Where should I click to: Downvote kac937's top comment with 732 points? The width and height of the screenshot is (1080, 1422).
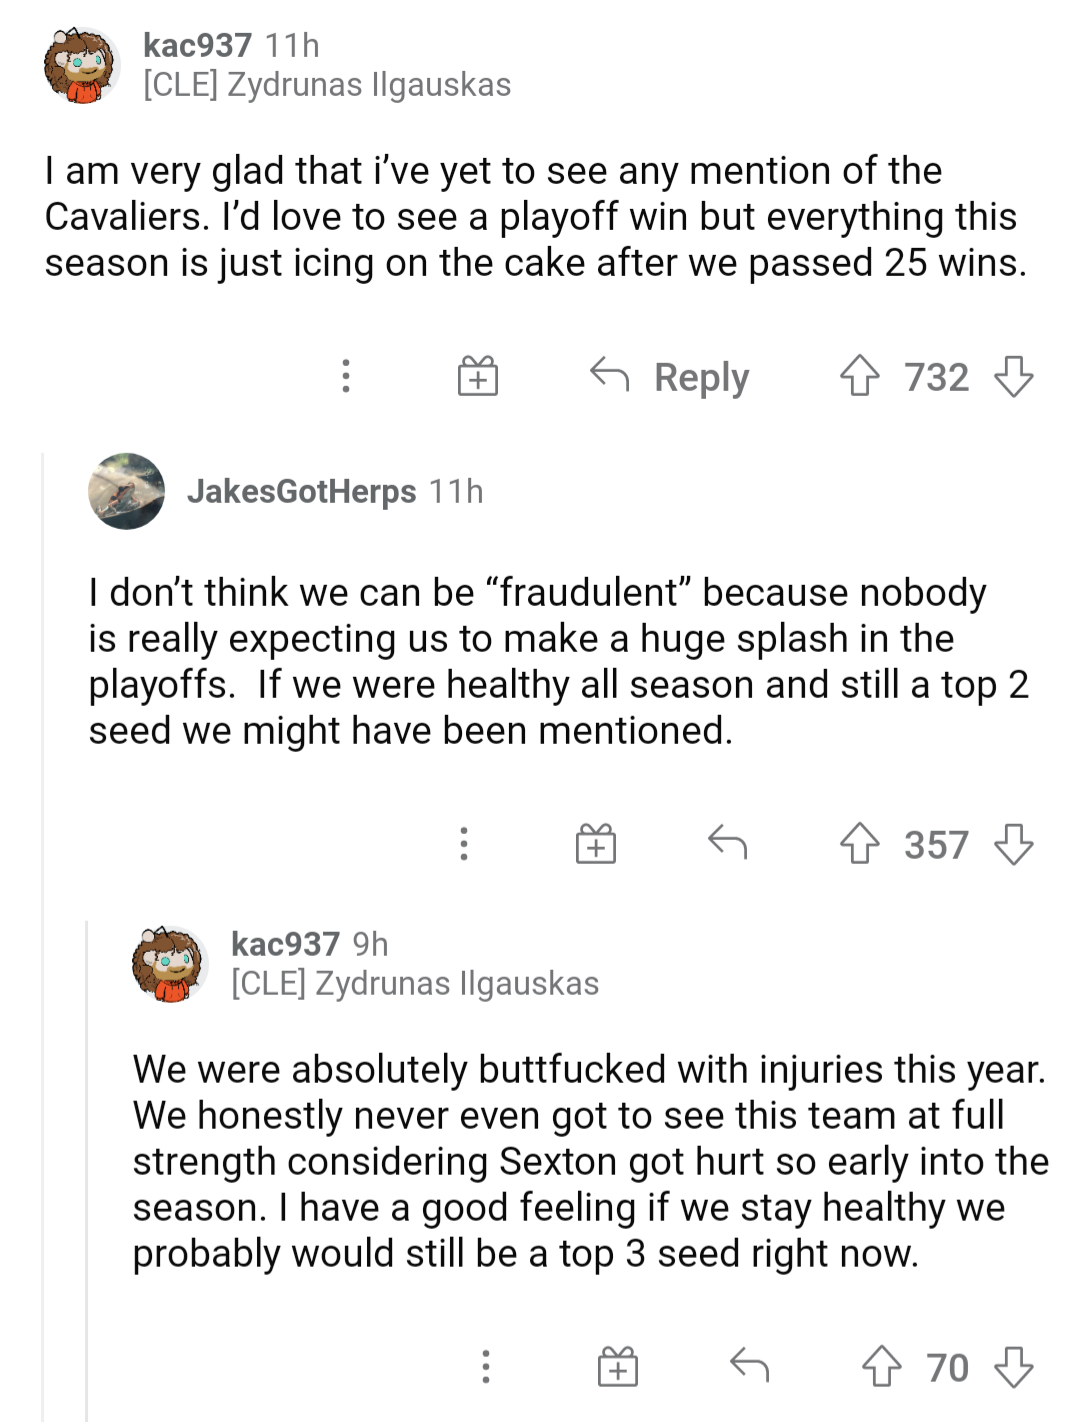(1013, 377)
